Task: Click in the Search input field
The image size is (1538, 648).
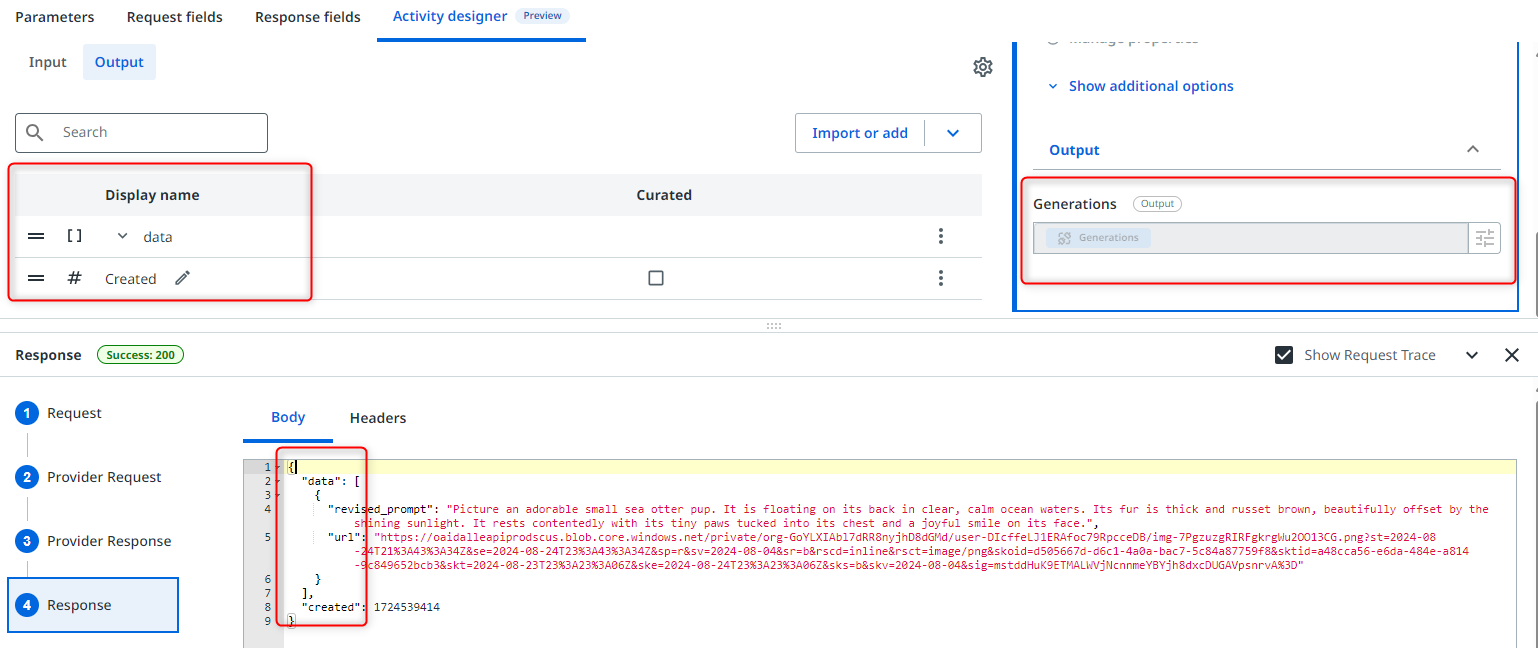Action: (x=141, y=132)
